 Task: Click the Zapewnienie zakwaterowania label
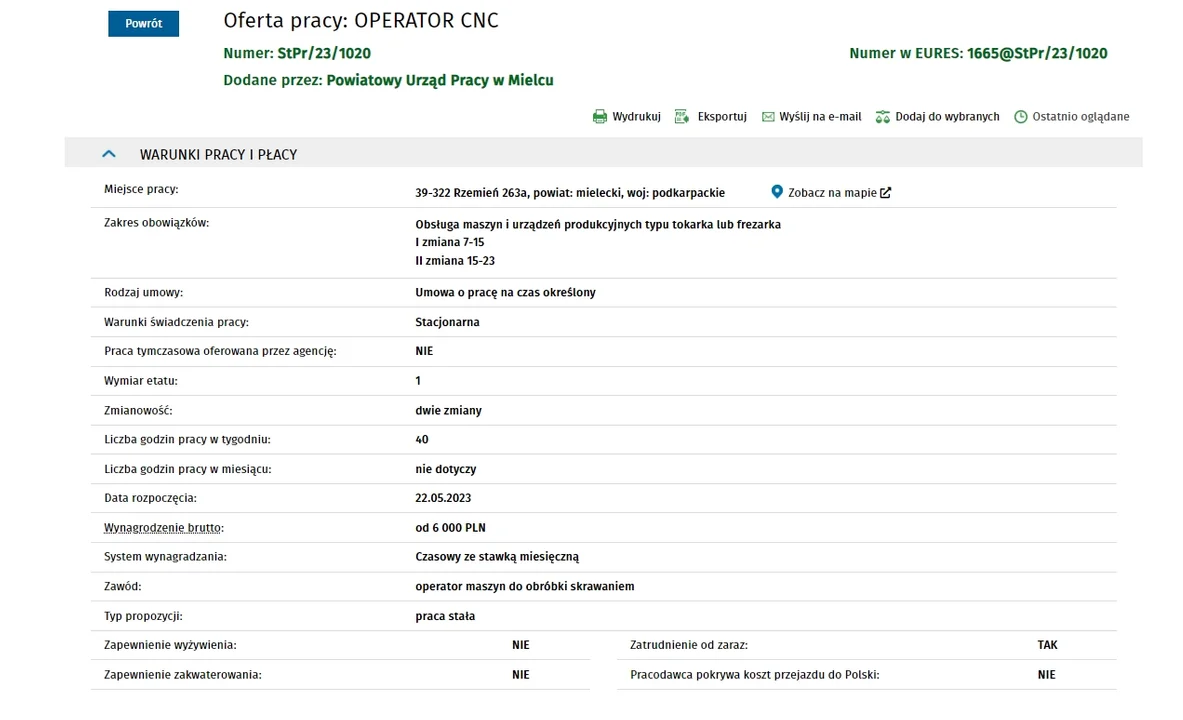pos(183,675)
